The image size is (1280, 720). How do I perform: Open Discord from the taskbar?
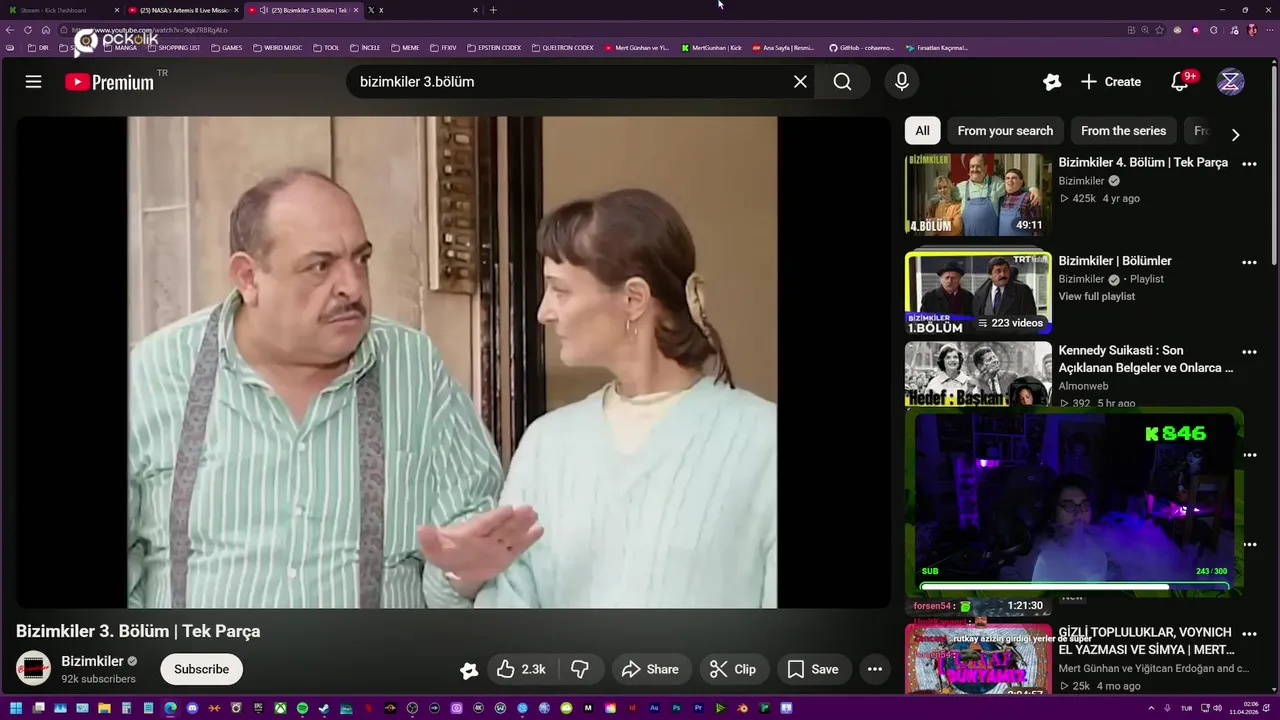pyautogui.click(x=192, y=708)
